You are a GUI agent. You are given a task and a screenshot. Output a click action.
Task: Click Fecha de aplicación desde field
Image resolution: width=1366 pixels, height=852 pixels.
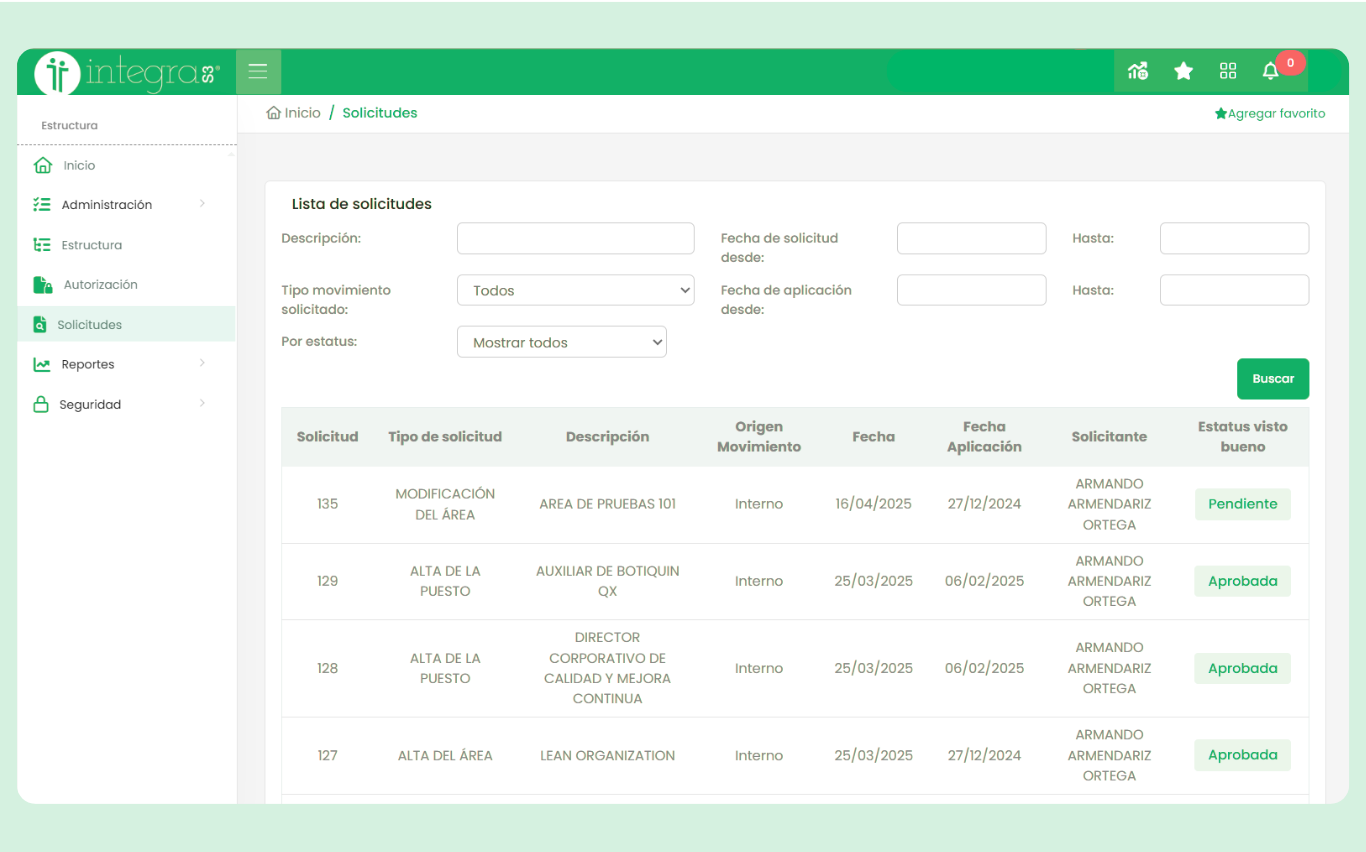(x=971, y=290)
